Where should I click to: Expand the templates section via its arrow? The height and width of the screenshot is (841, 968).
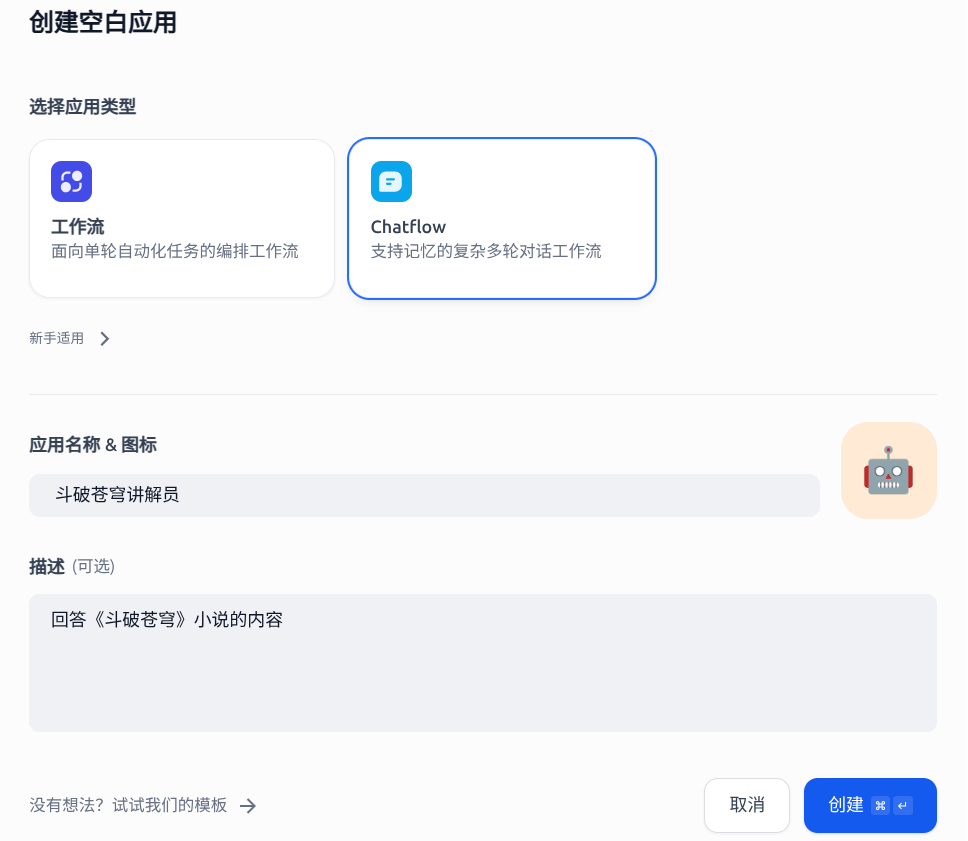click(x=248, y=805)
